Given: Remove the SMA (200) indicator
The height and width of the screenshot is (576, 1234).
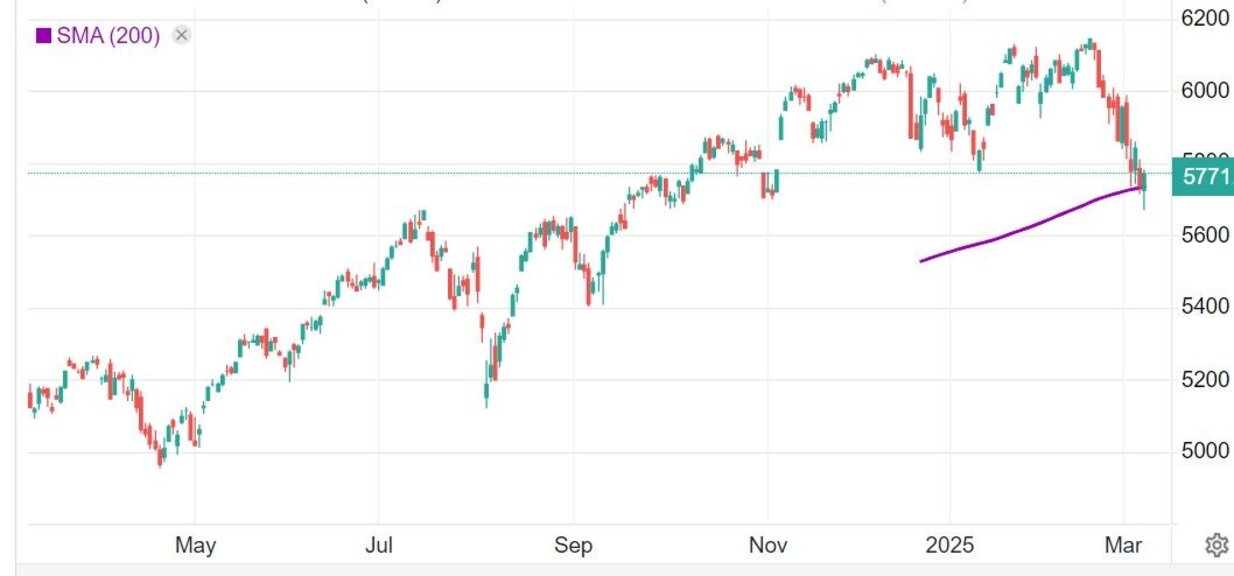Looking at the screenshot, I should [181, 36].
